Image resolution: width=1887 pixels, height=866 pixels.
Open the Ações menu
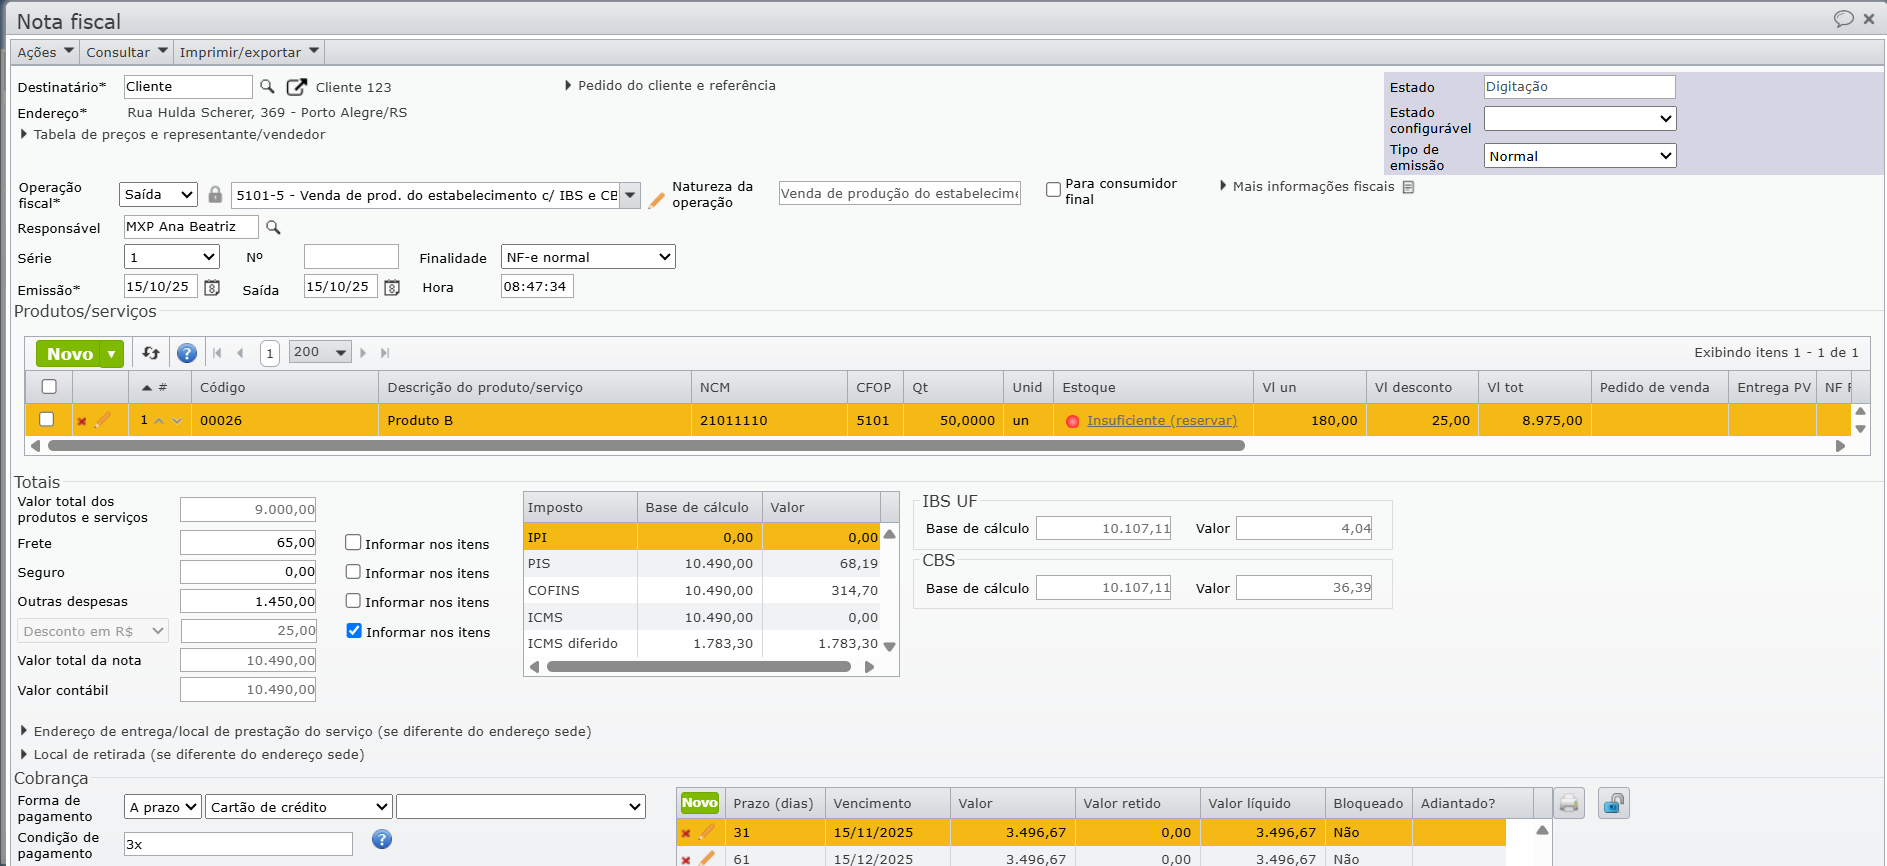click(x=45, y=52)
